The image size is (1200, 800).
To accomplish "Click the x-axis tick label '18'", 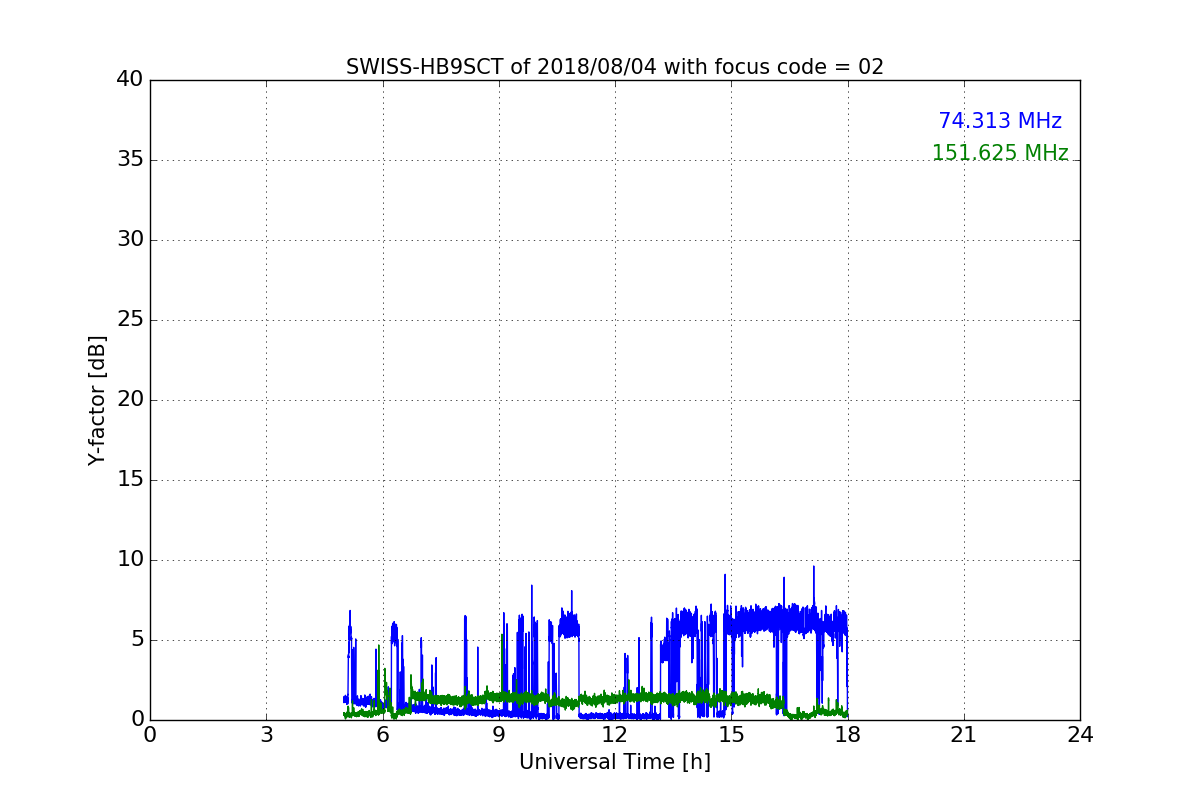I will [x=848, y=735].
